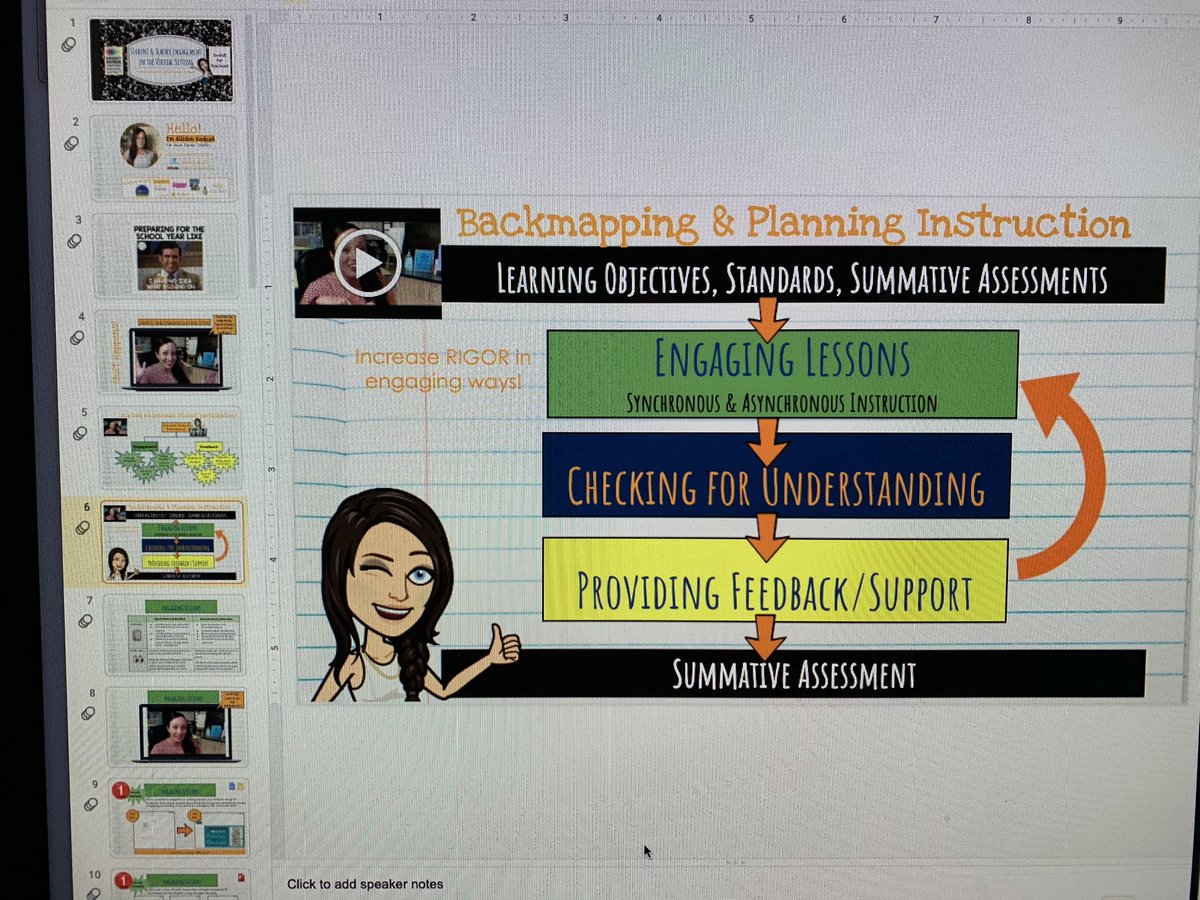Screen dimensions: 1200x900
Task: Select the black 'Summative Assessment' bar
Action: (793, 673)
